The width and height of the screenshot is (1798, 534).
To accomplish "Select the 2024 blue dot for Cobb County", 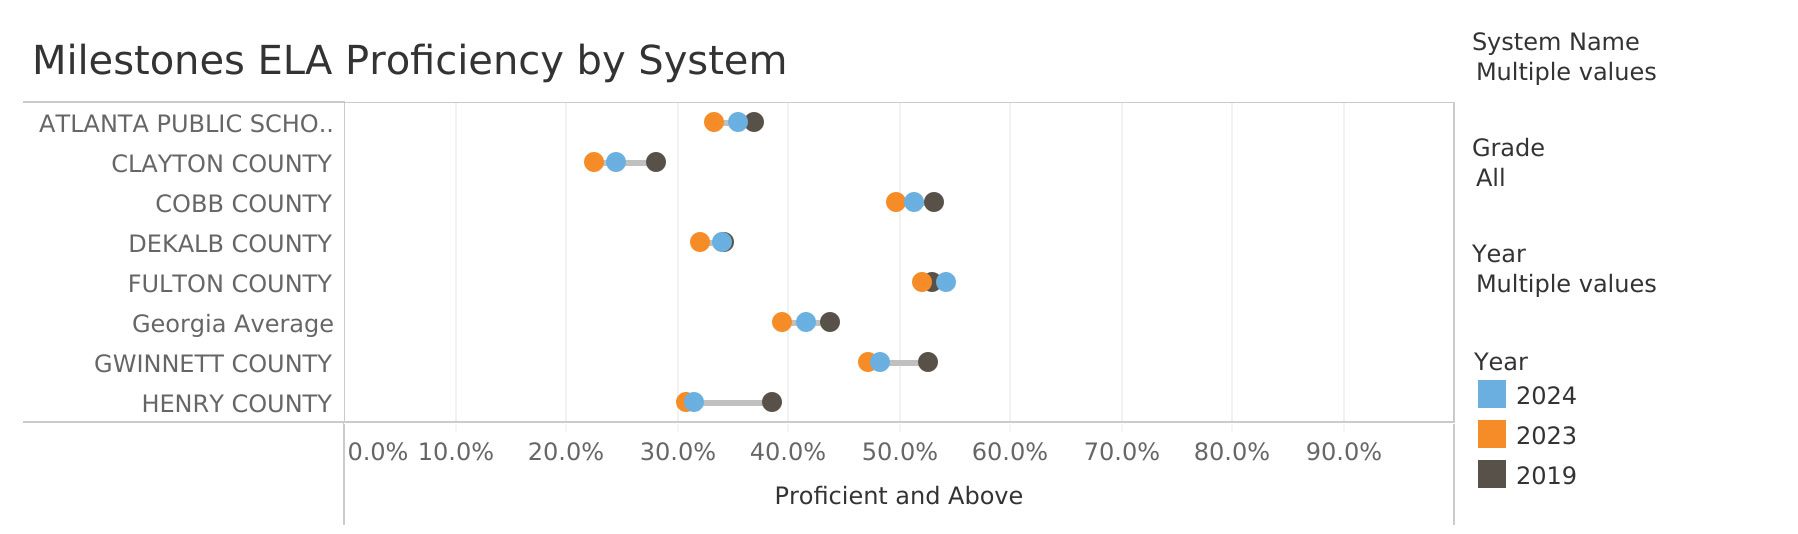I will [x=914, y=202].
